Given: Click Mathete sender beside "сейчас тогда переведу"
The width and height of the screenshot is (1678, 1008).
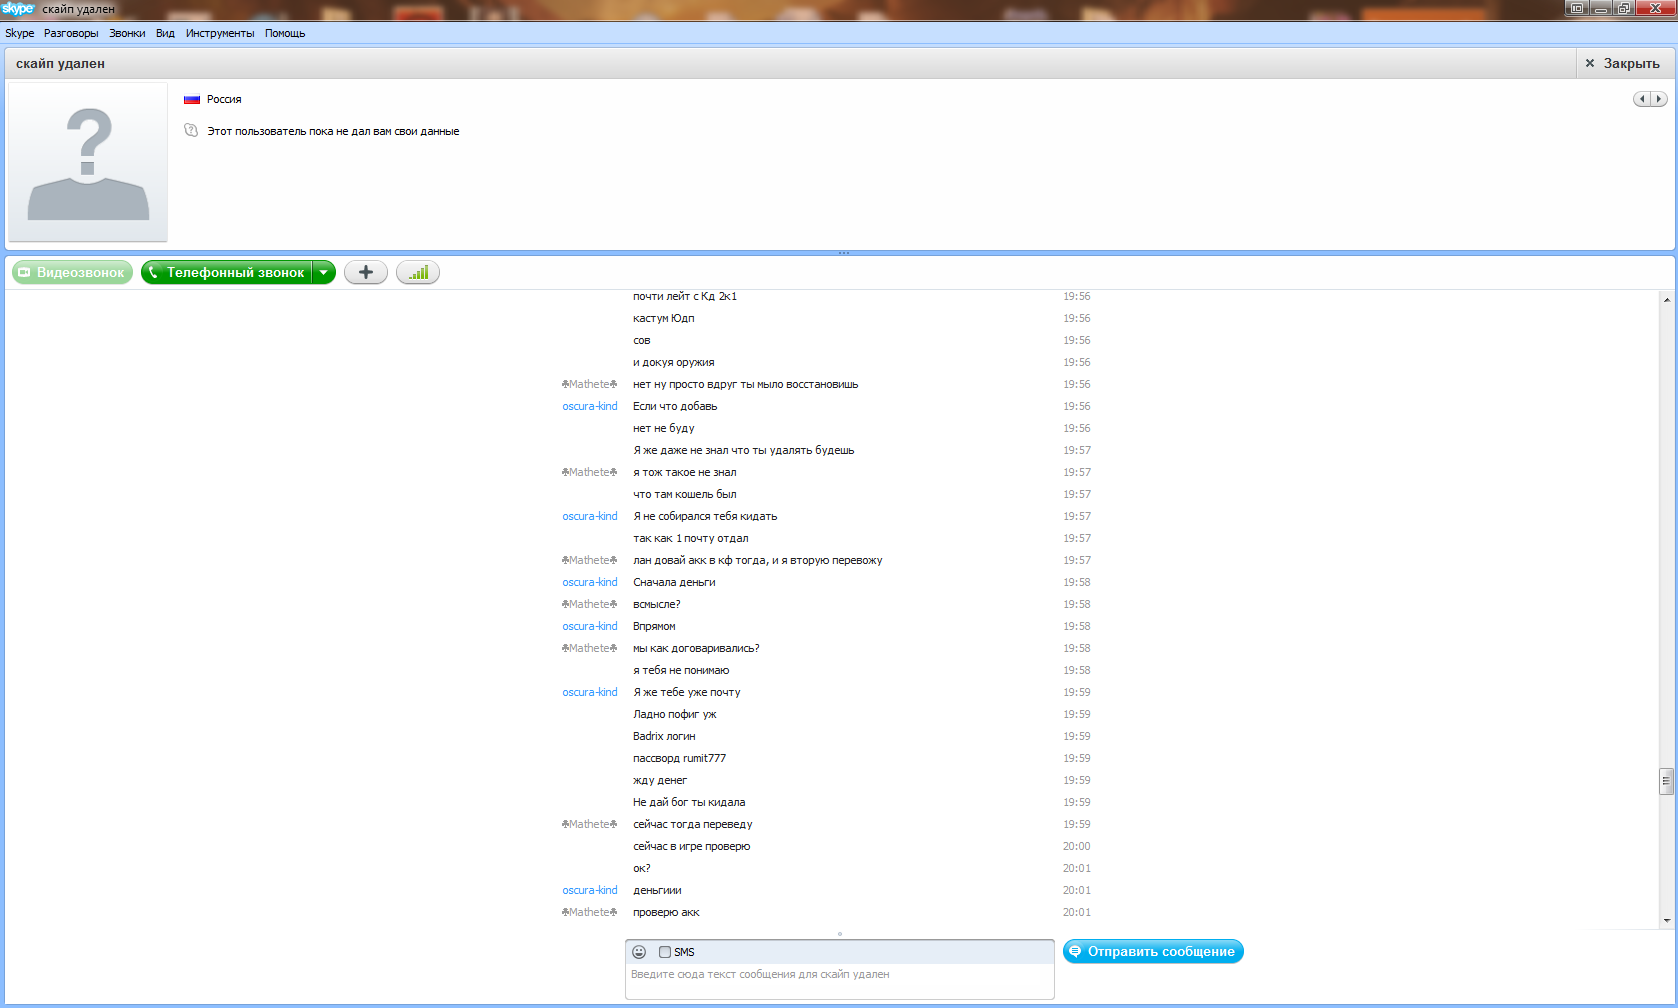Looking at the screenshot, I should [x=589, y=824].
